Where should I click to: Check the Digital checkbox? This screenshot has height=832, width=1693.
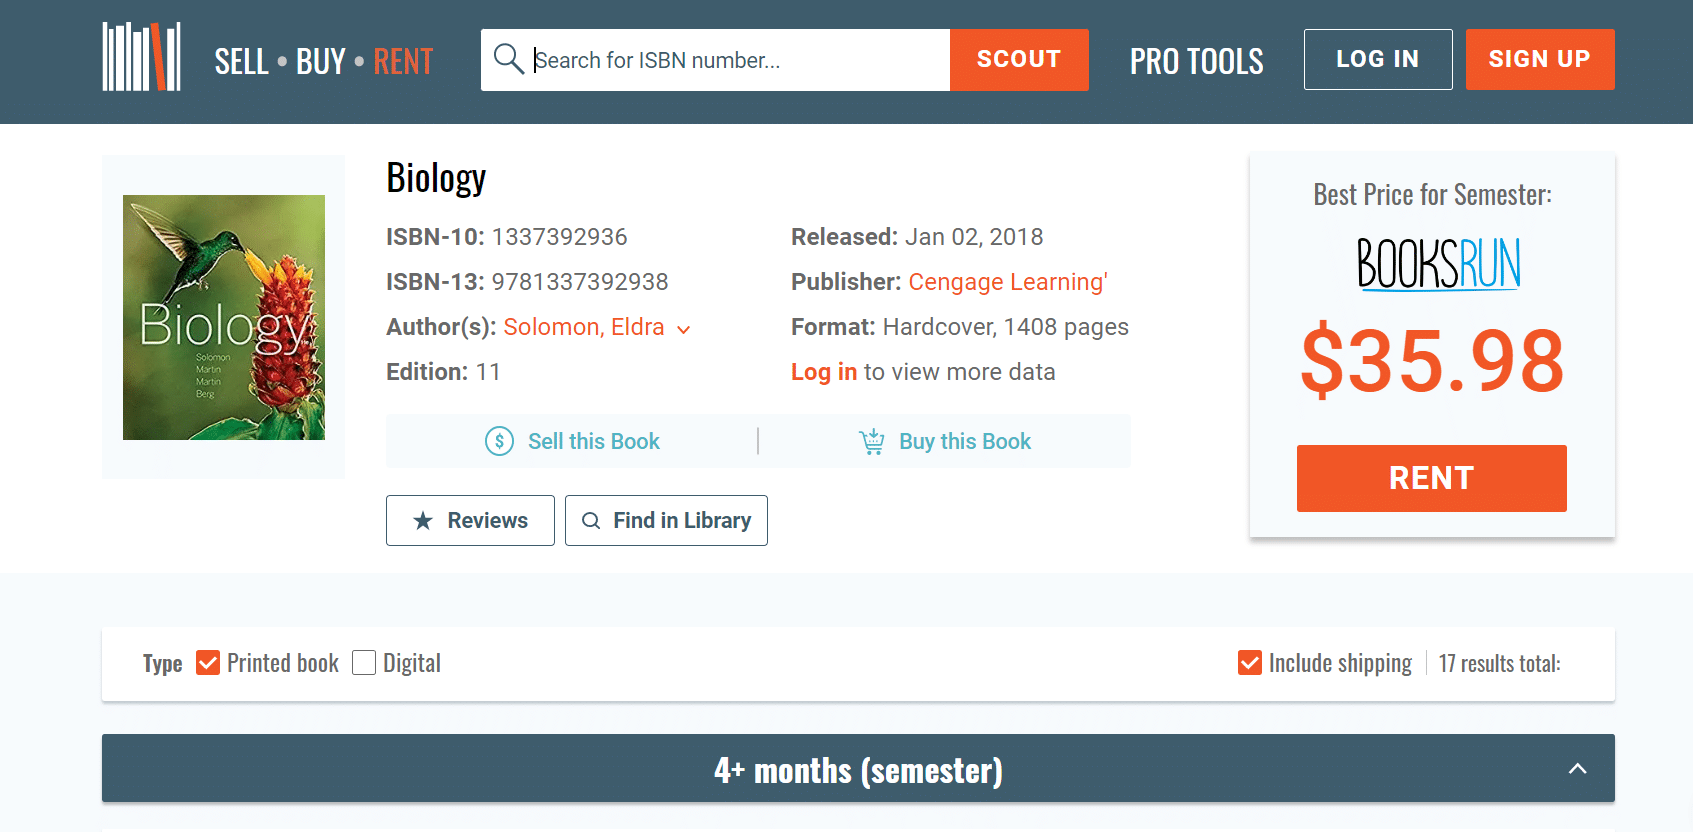click(x=364, y=663)
